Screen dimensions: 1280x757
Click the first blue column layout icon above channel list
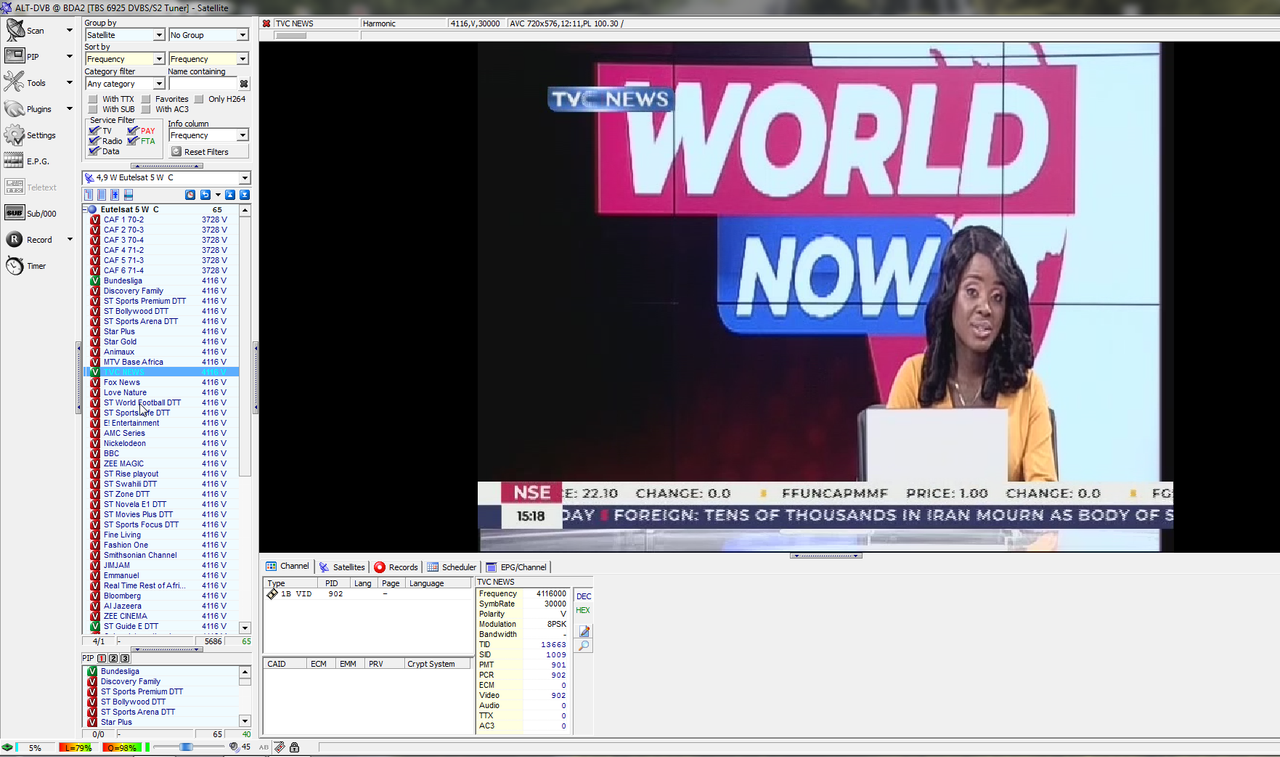click(88, 195)
